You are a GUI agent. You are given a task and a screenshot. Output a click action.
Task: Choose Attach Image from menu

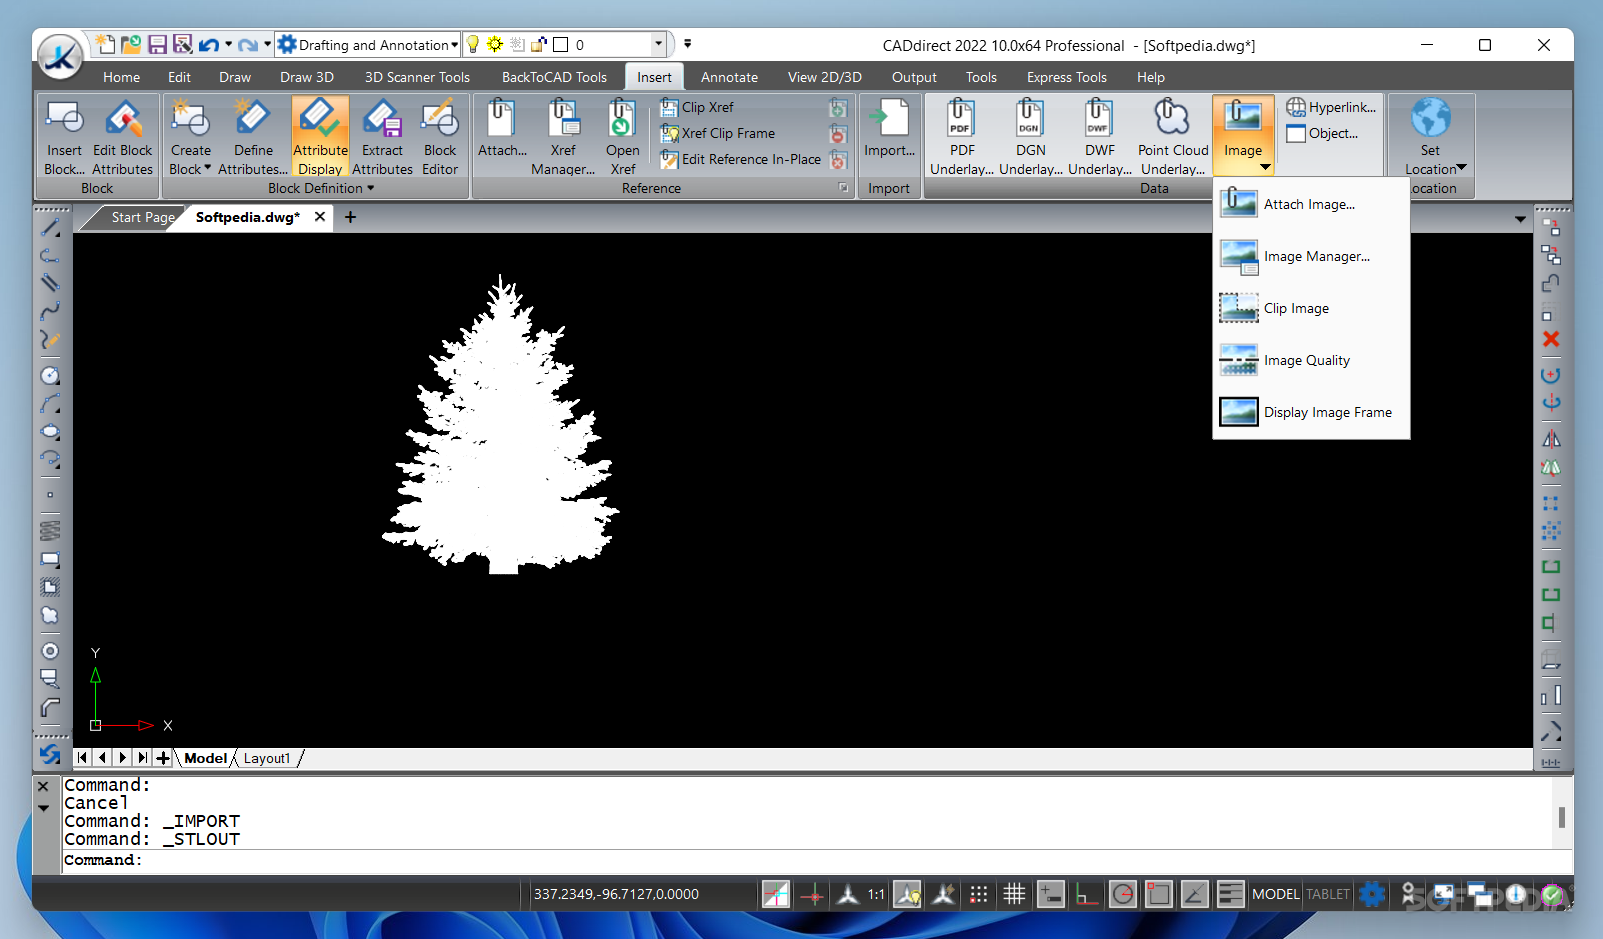pos(1311,204)
